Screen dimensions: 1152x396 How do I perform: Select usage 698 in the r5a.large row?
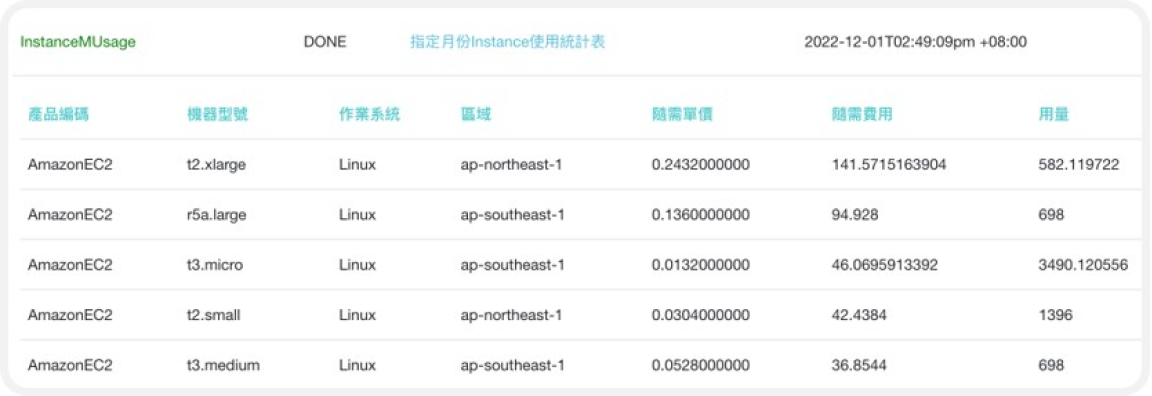(1051, 215)
